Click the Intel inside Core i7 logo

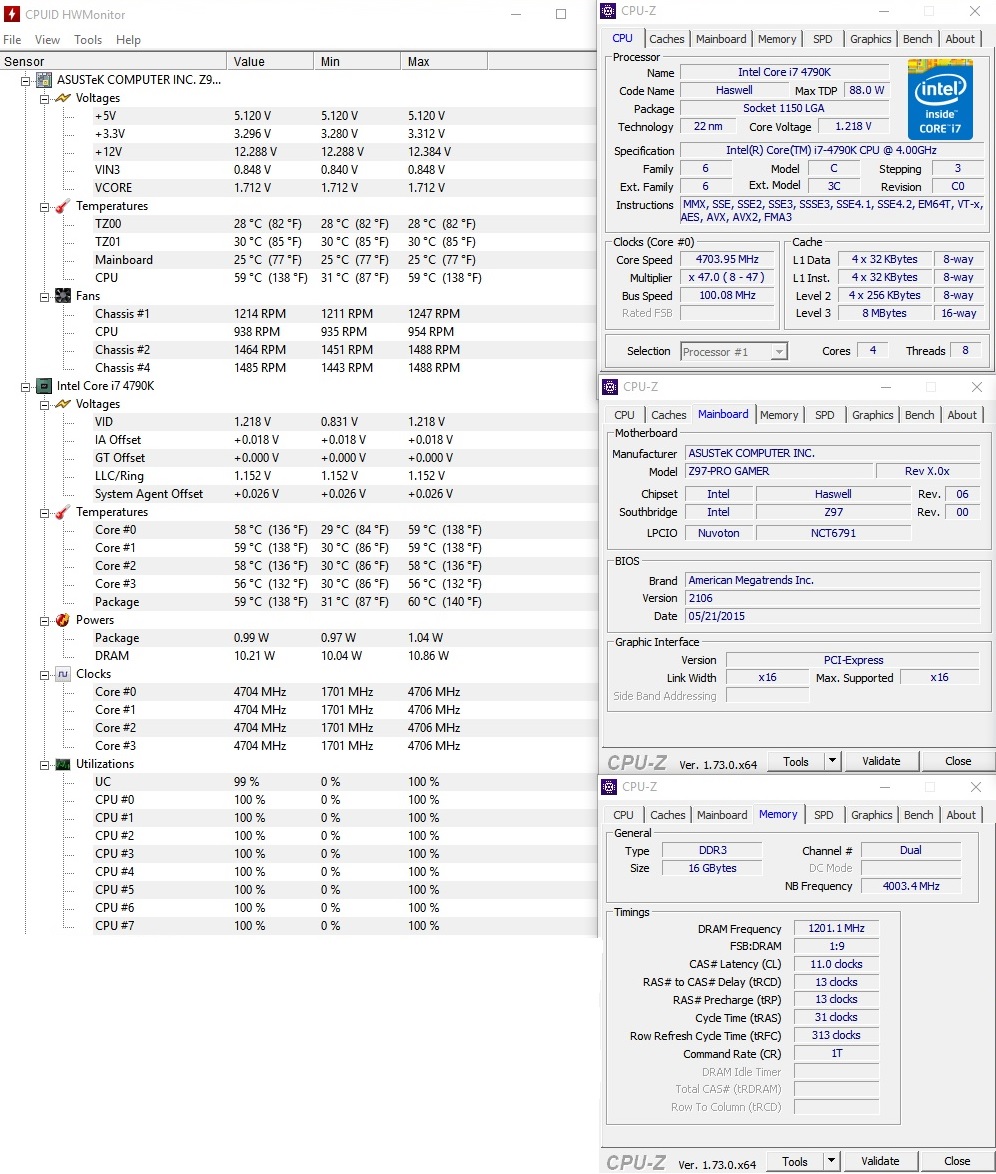(x=940, y=100)
